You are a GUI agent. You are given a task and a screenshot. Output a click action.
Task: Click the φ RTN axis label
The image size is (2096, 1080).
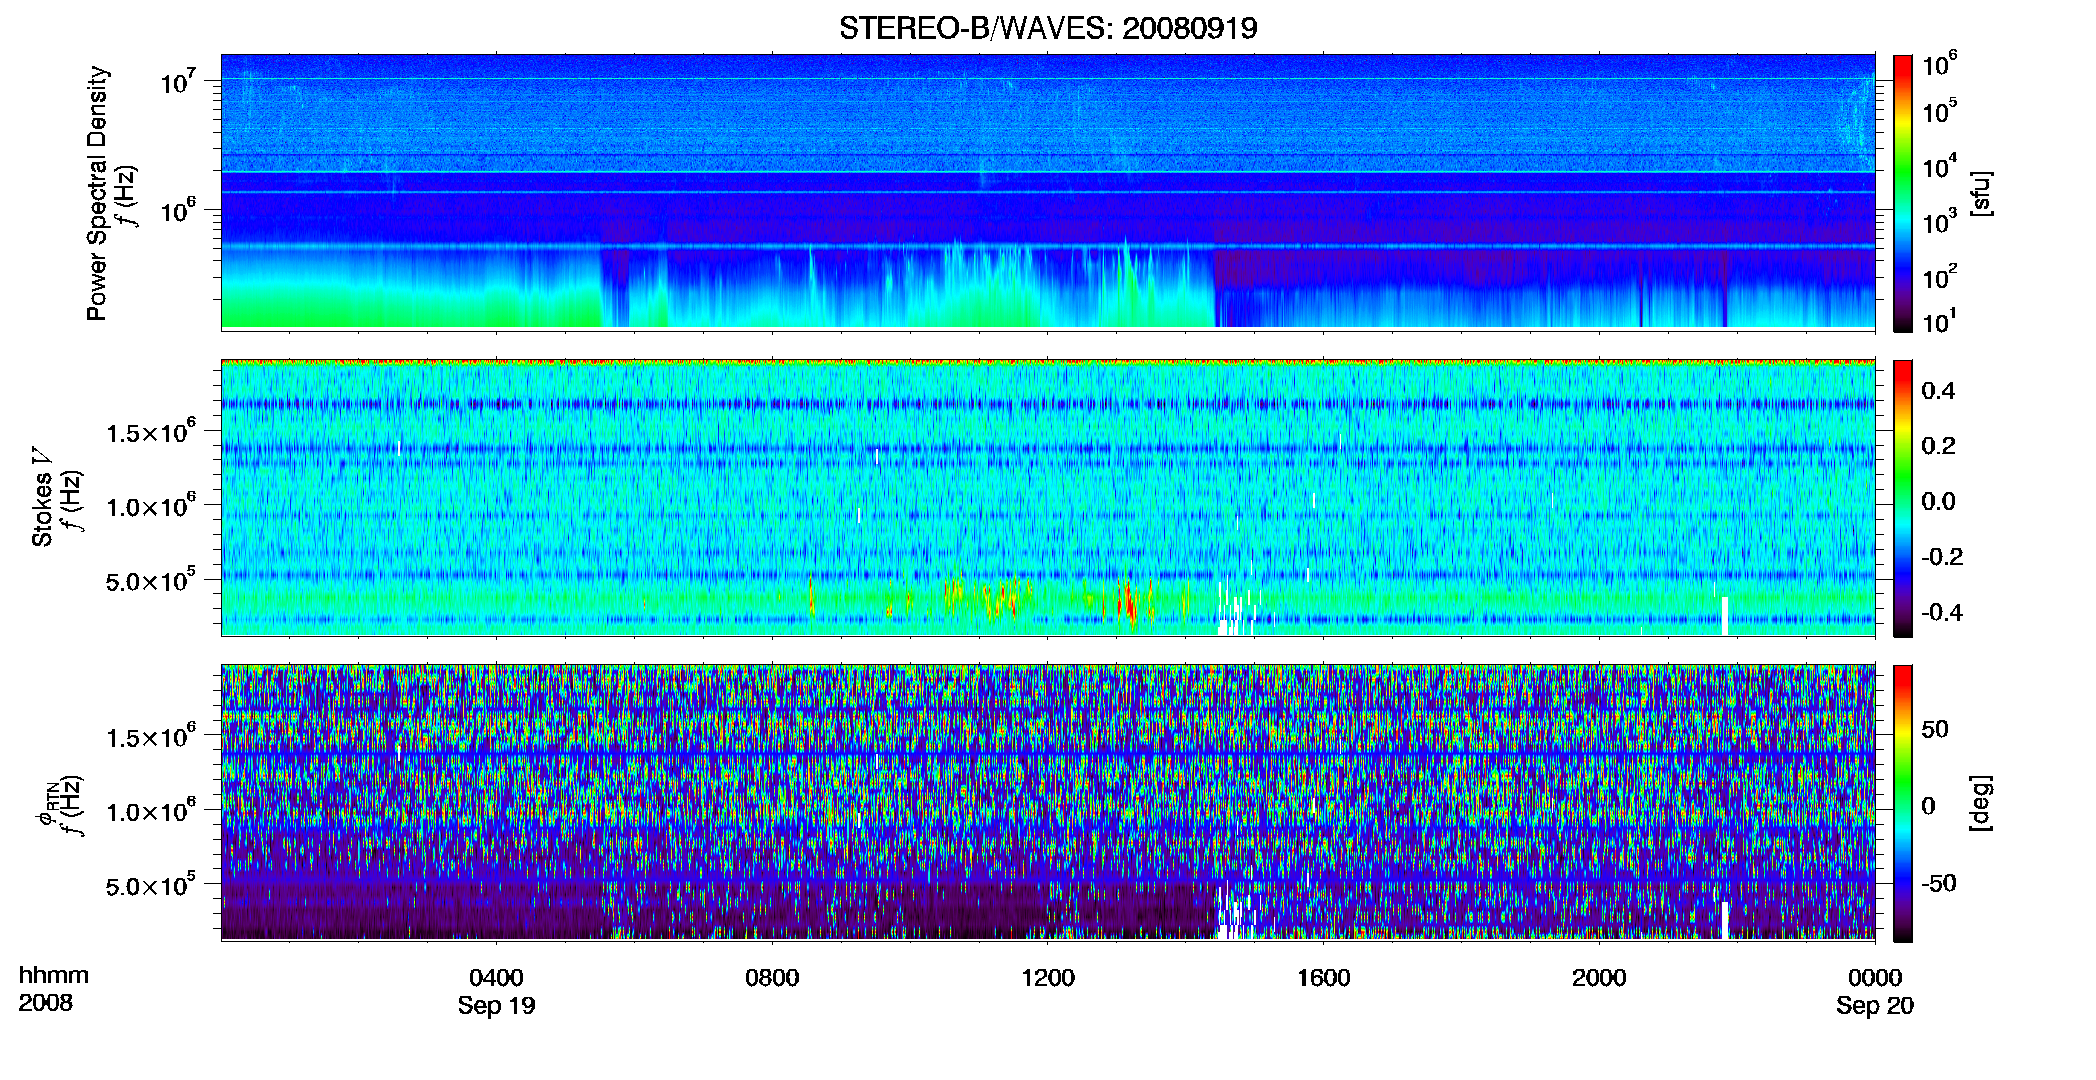(x=46, y=804)
